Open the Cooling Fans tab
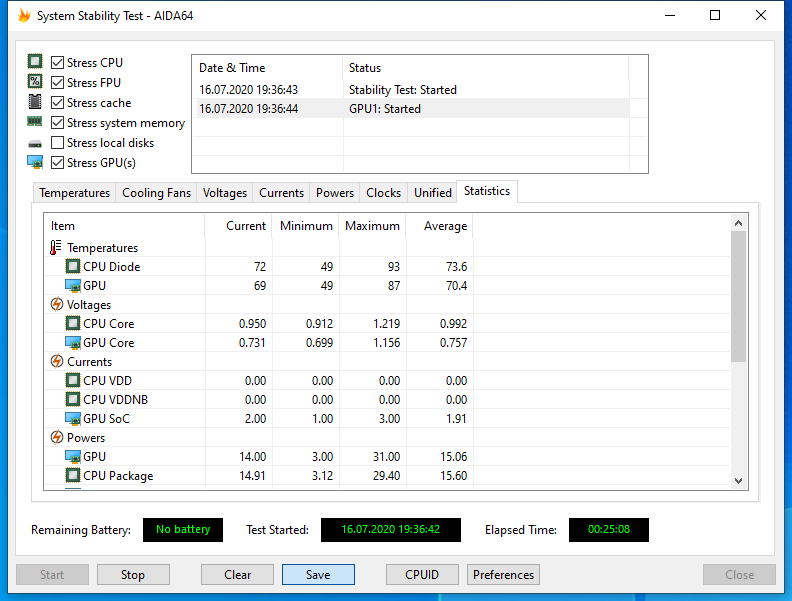This screenshot has width=792, height=601. (x=157, y=193)
